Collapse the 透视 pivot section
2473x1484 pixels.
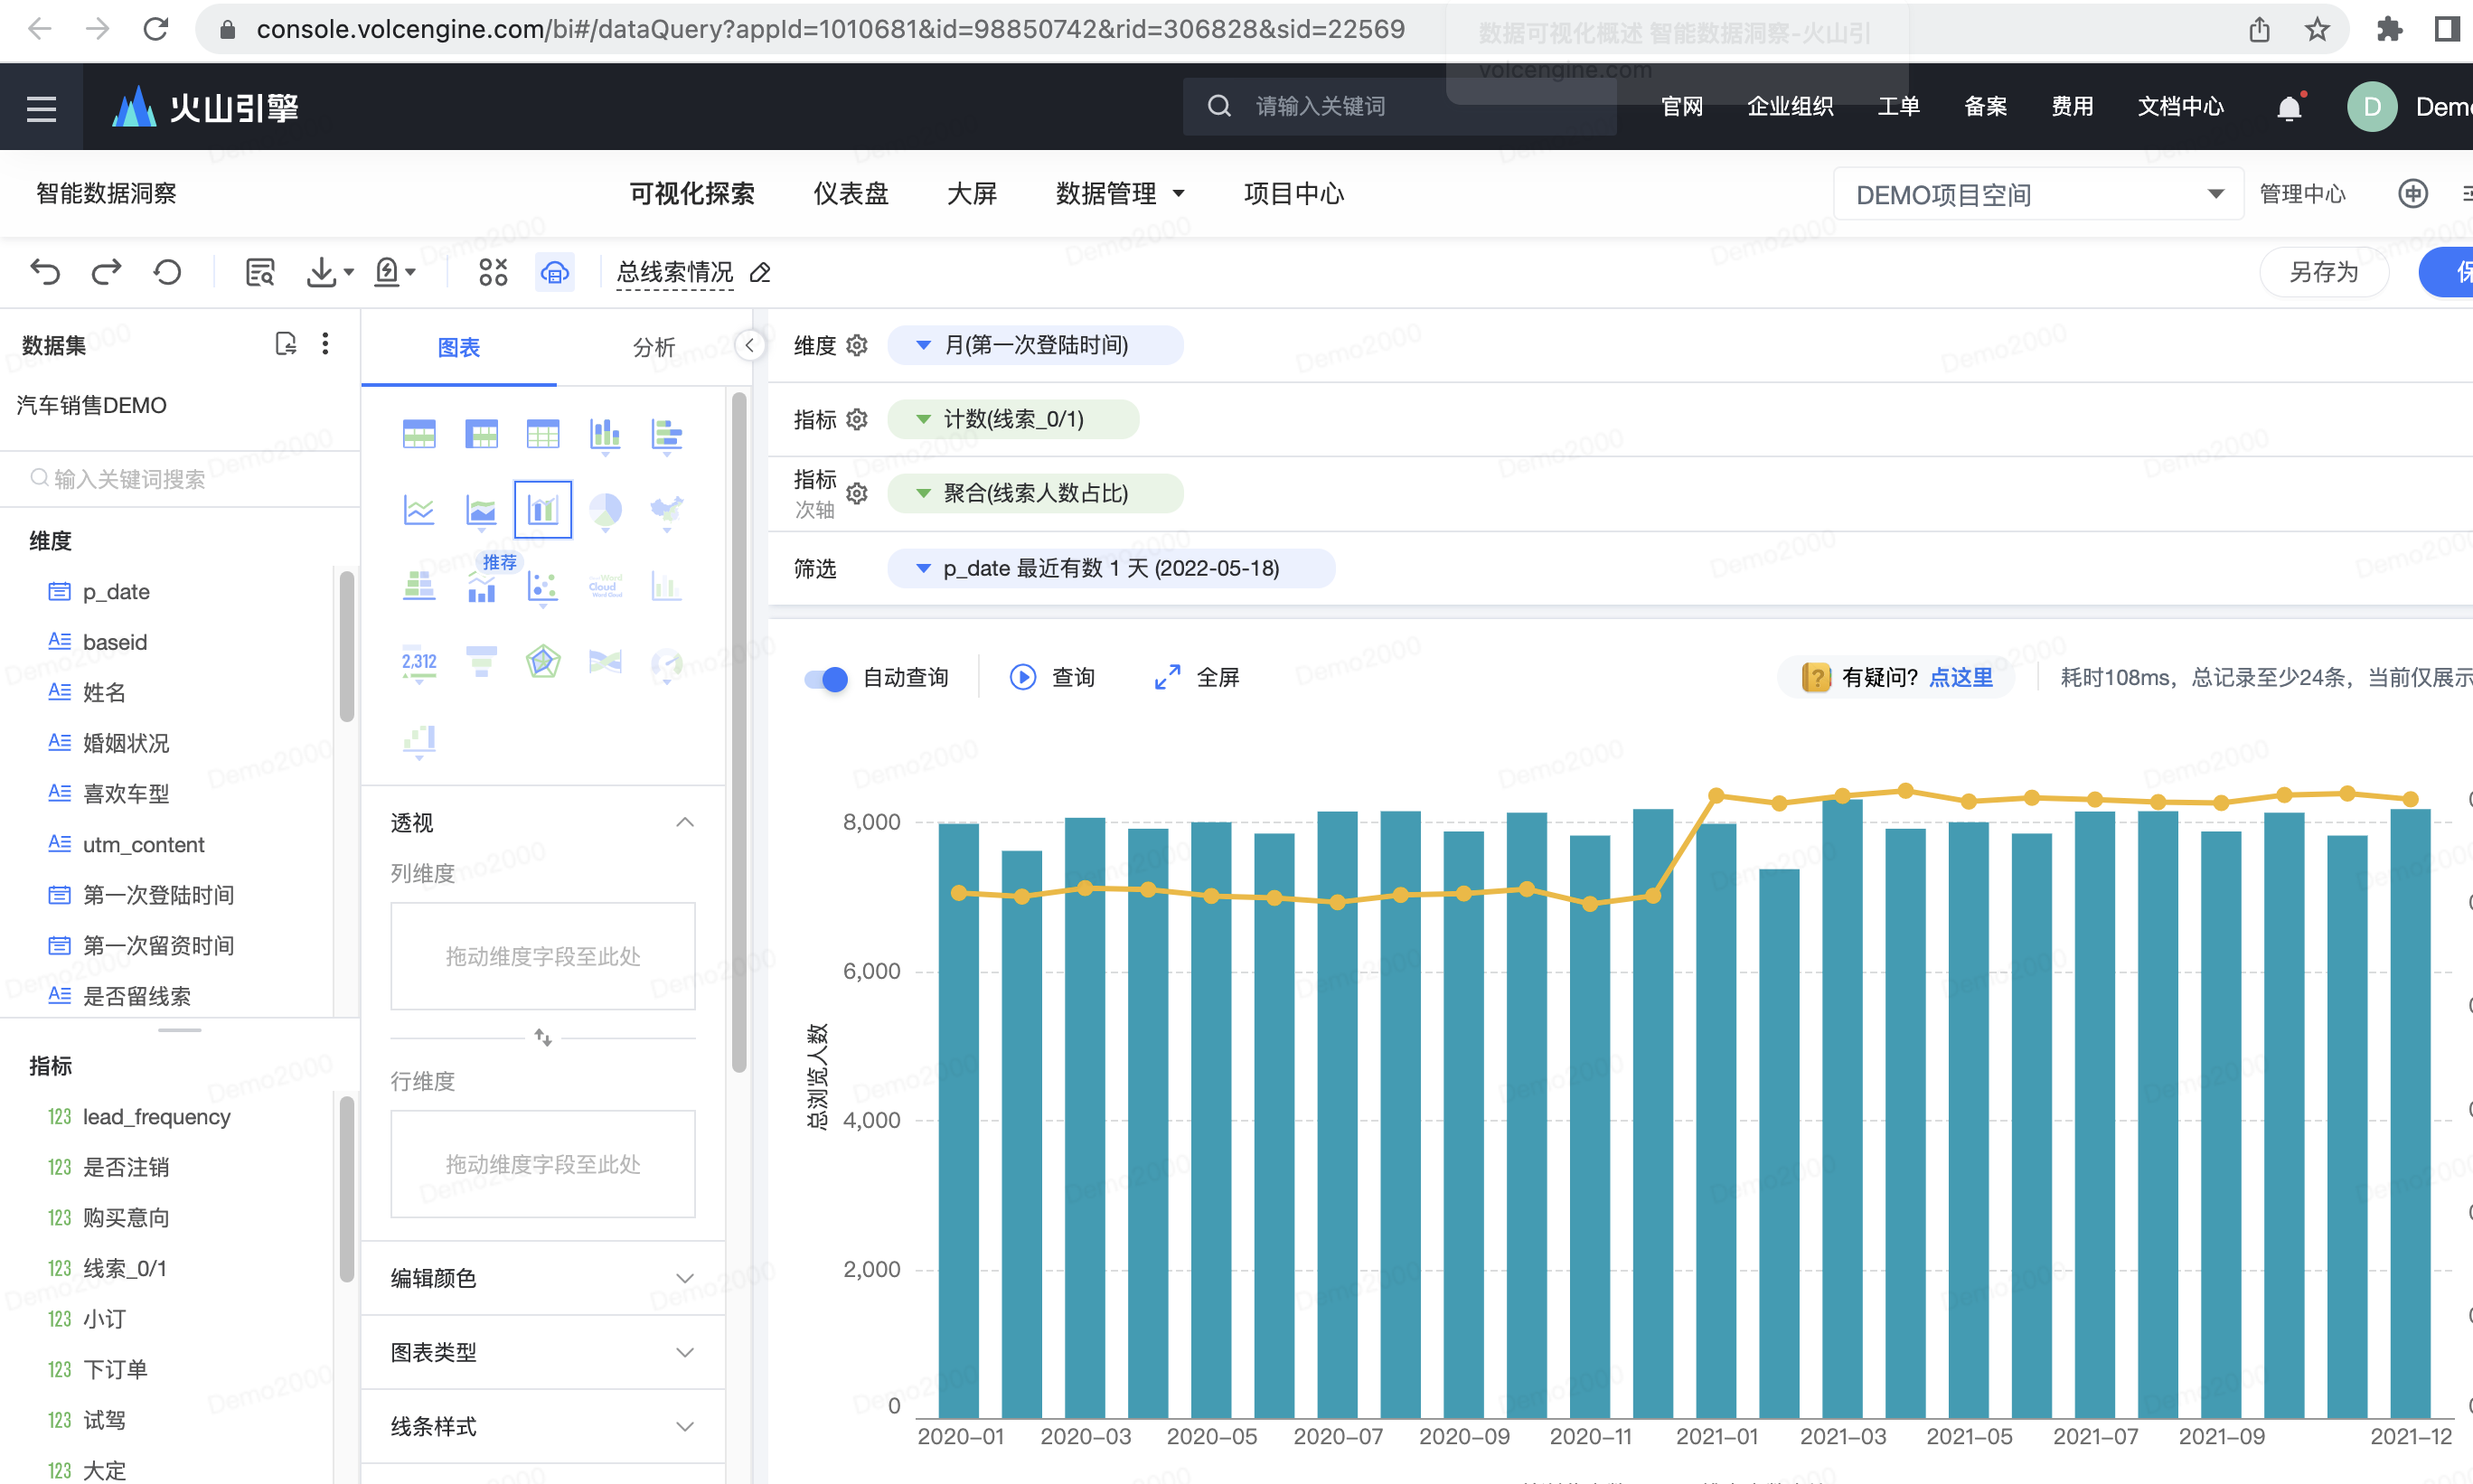point(685,822)
